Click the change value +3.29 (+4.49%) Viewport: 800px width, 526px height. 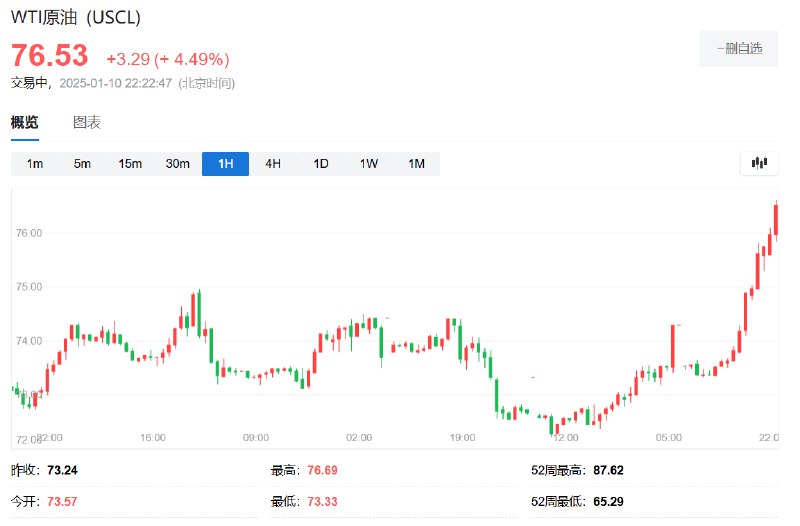[x=168, y=59]
